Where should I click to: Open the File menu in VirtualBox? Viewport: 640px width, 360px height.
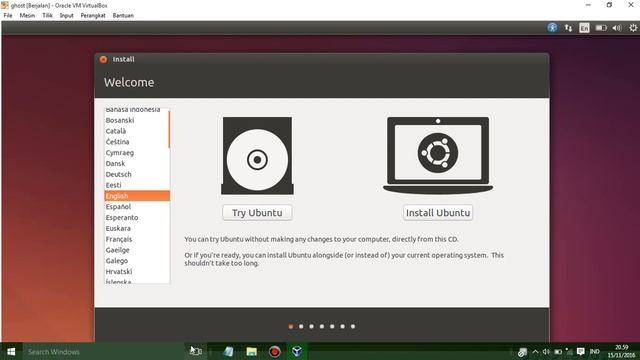pos(8,16)
